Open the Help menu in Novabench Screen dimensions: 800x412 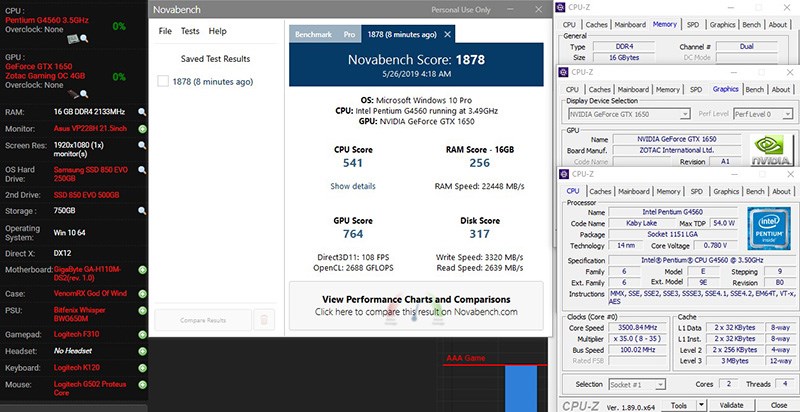(x=217, y=31)
